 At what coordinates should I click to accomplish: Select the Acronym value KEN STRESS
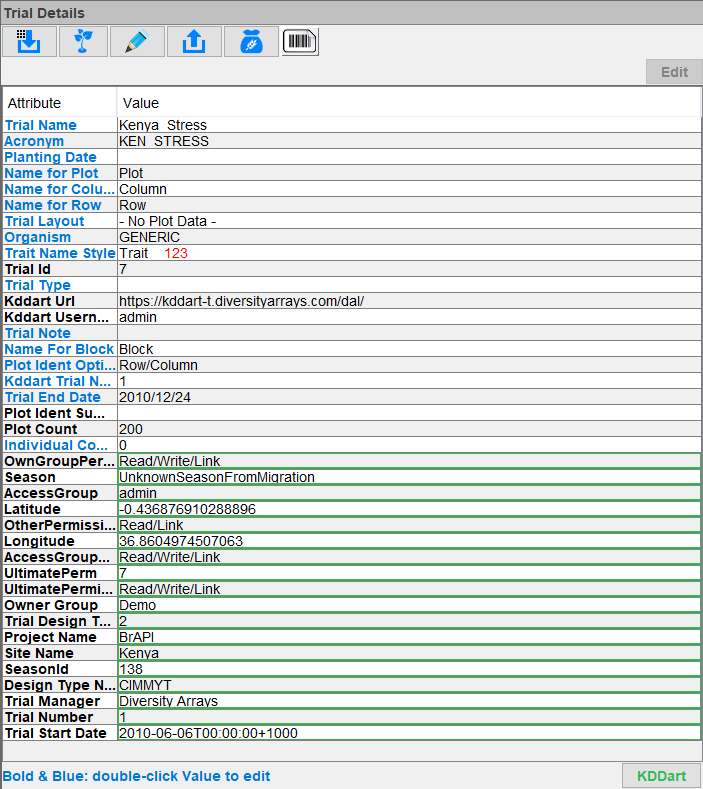point(409,141)
